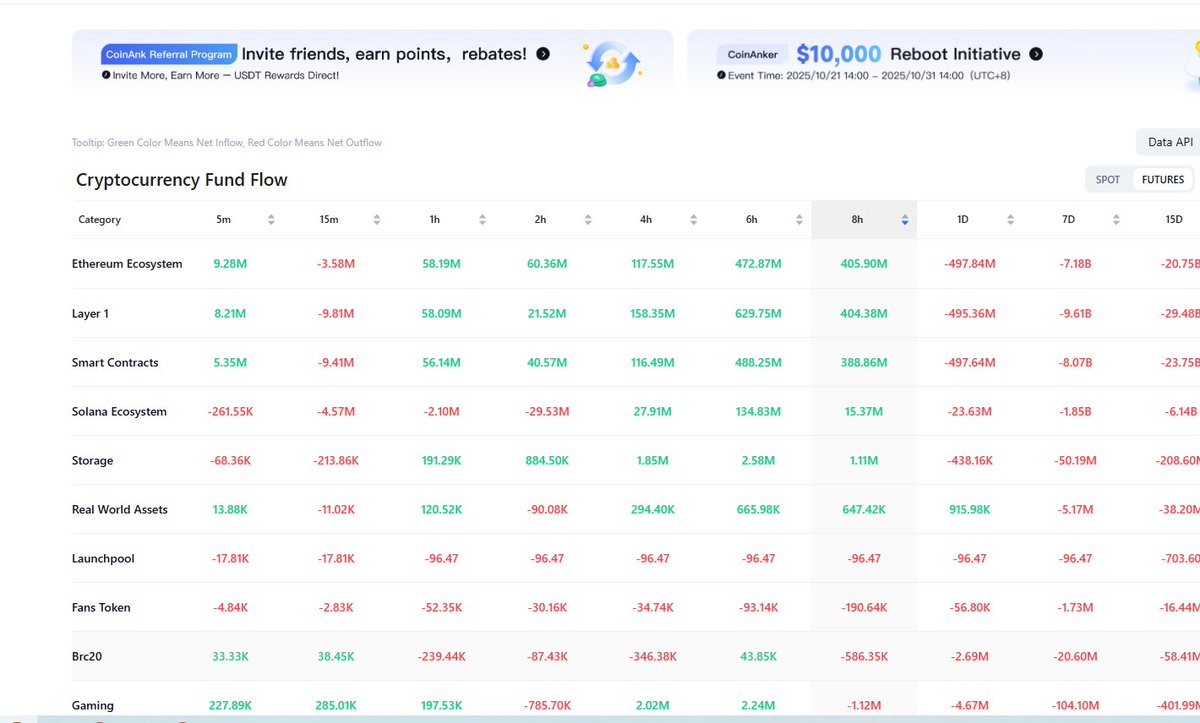This screenshot has height=723, width=1200.
Task: Open the Real World Assets category
Action: click(x=120, y=510)
